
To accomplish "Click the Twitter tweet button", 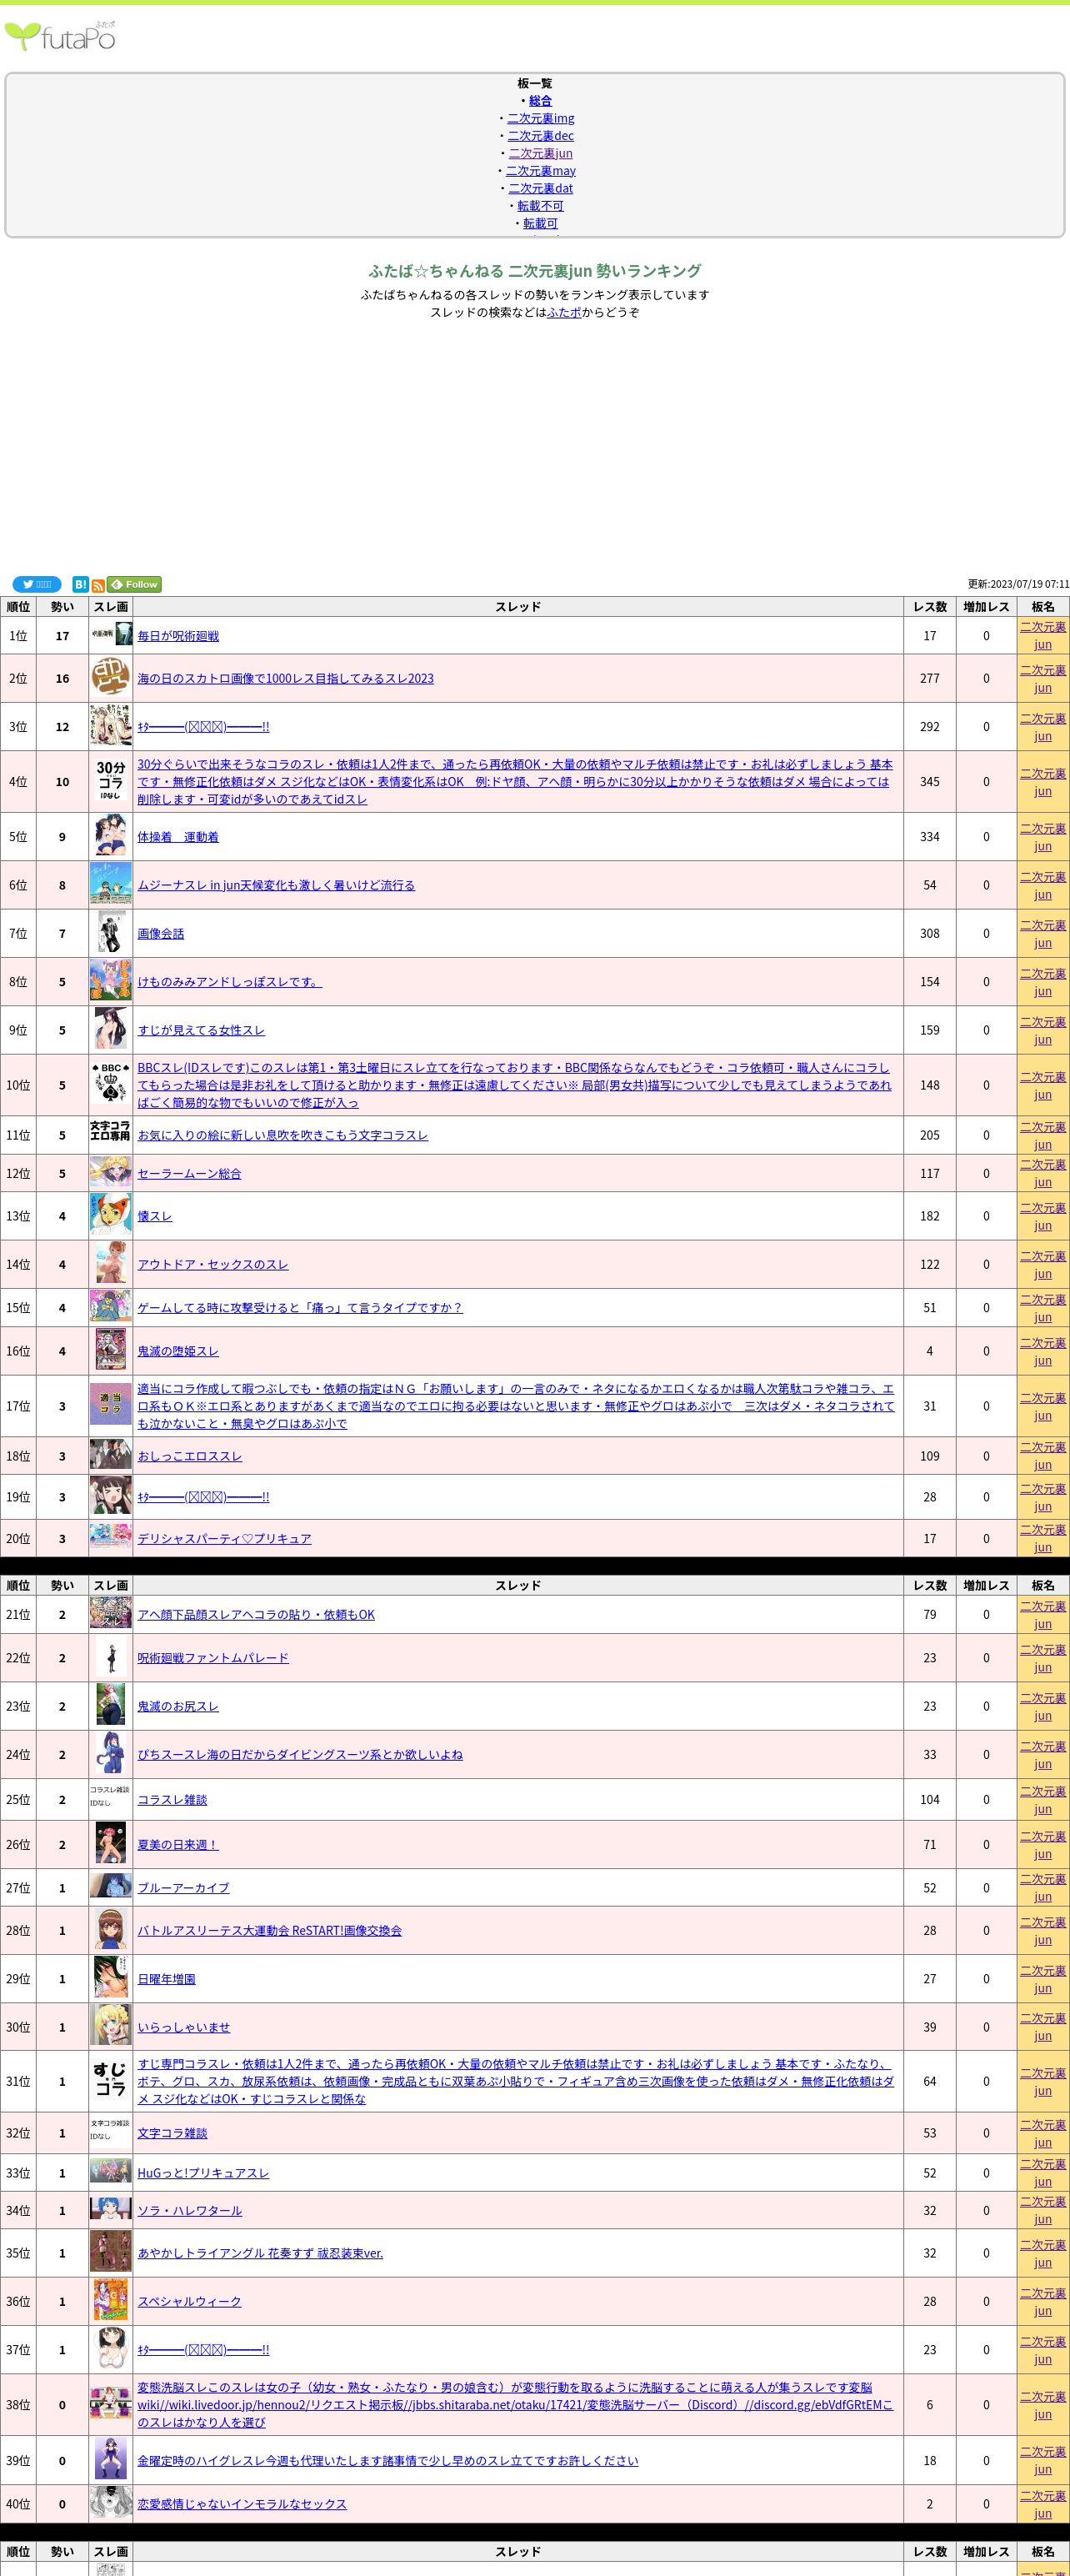I will click(x=37, y=584).
